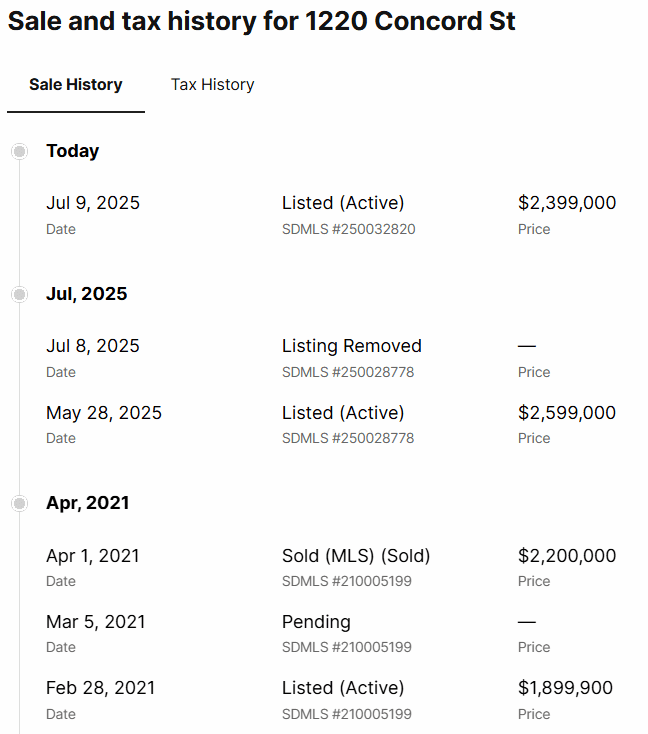The image size is (648, 734).
Task: Select the Sale History tab
Action: click(x=76, y=85)
